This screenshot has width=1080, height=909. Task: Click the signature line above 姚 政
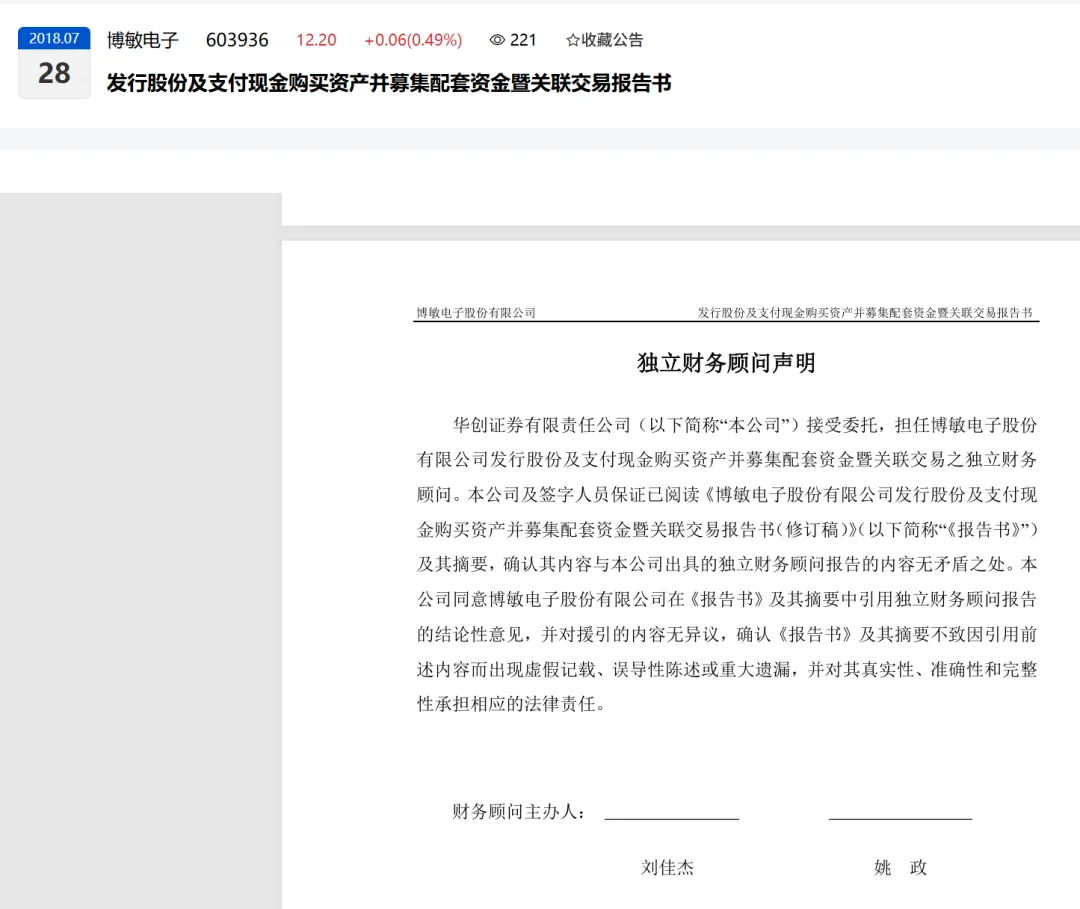[x=900, y=819]
